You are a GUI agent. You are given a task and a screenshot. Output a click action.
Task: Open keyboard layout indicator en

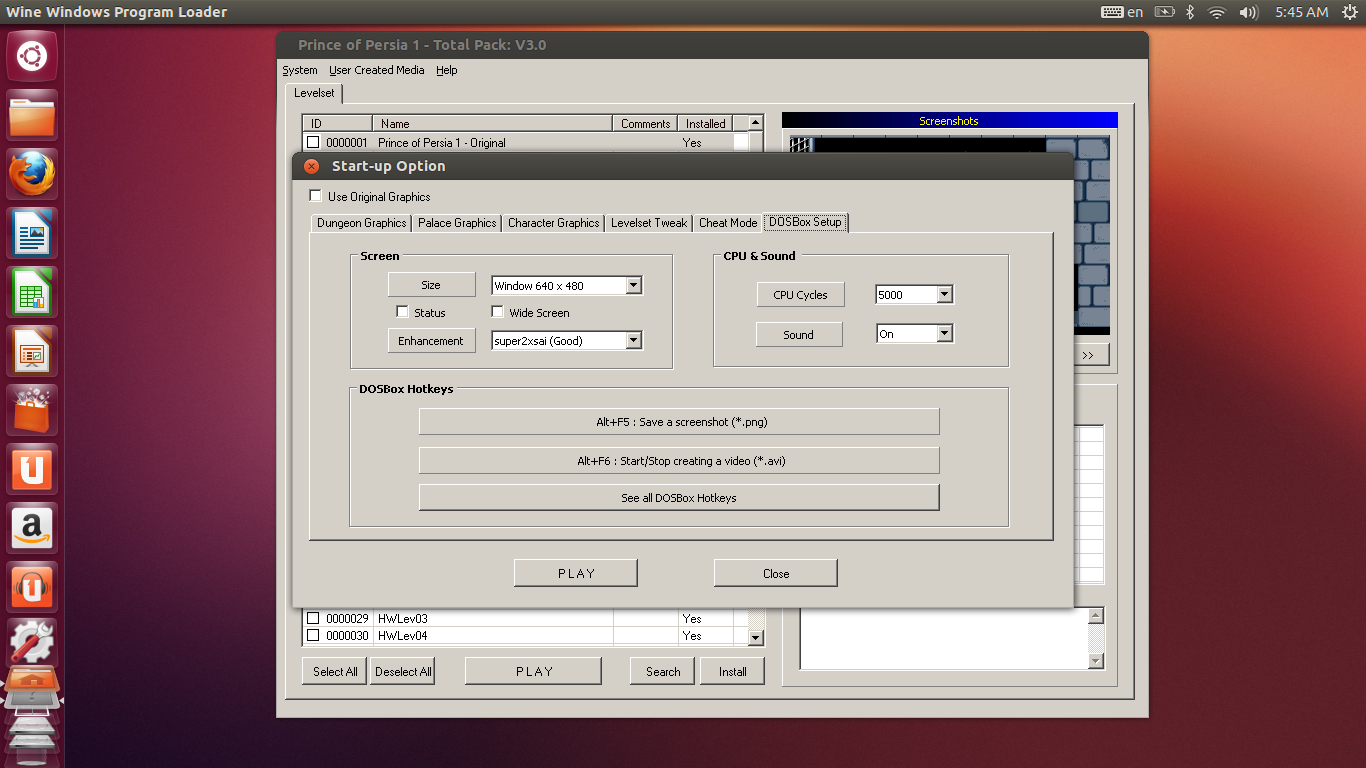tap(1122, 12)
